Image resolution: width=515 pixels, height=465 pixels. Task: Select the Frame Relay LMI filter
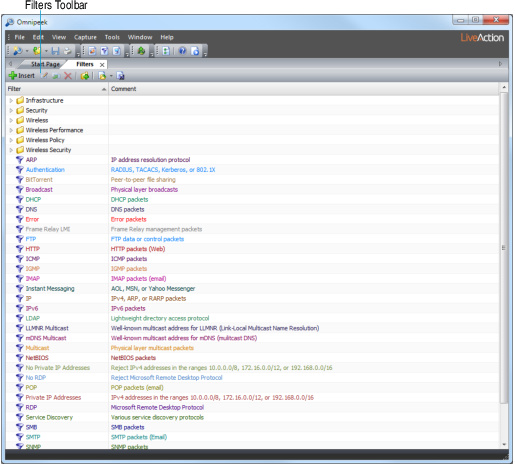coord(48,229)
